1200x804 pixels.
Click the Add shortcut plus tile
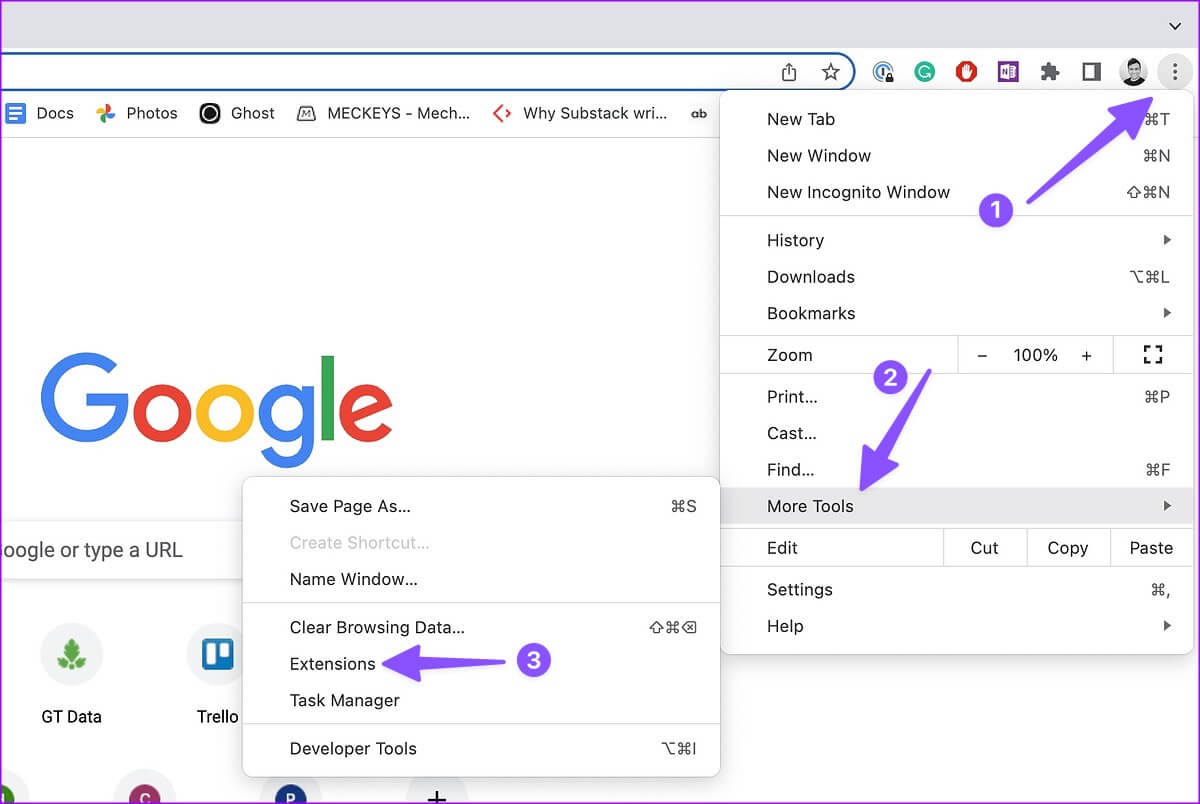436,790
